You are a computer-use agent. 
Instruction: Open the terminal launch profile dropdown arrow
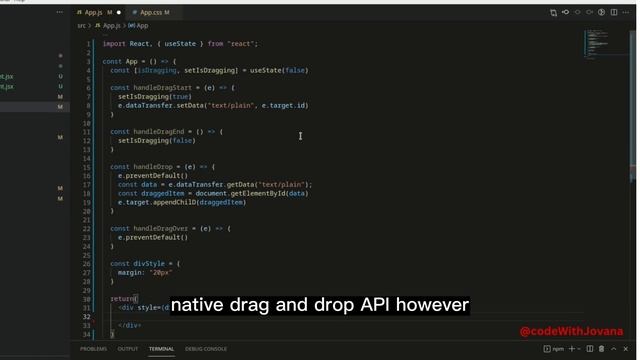pos(579,349)
